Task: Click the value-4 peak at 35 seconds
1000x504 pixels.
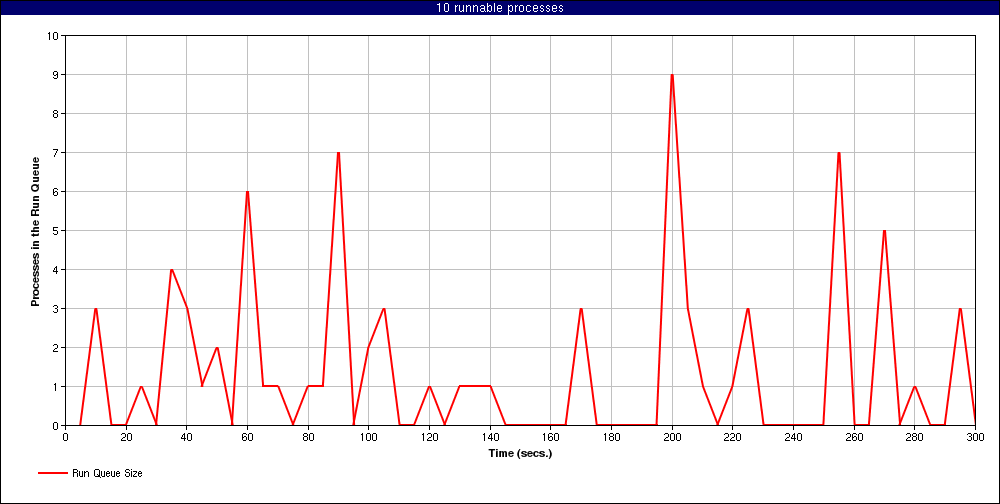Action: 172,269
